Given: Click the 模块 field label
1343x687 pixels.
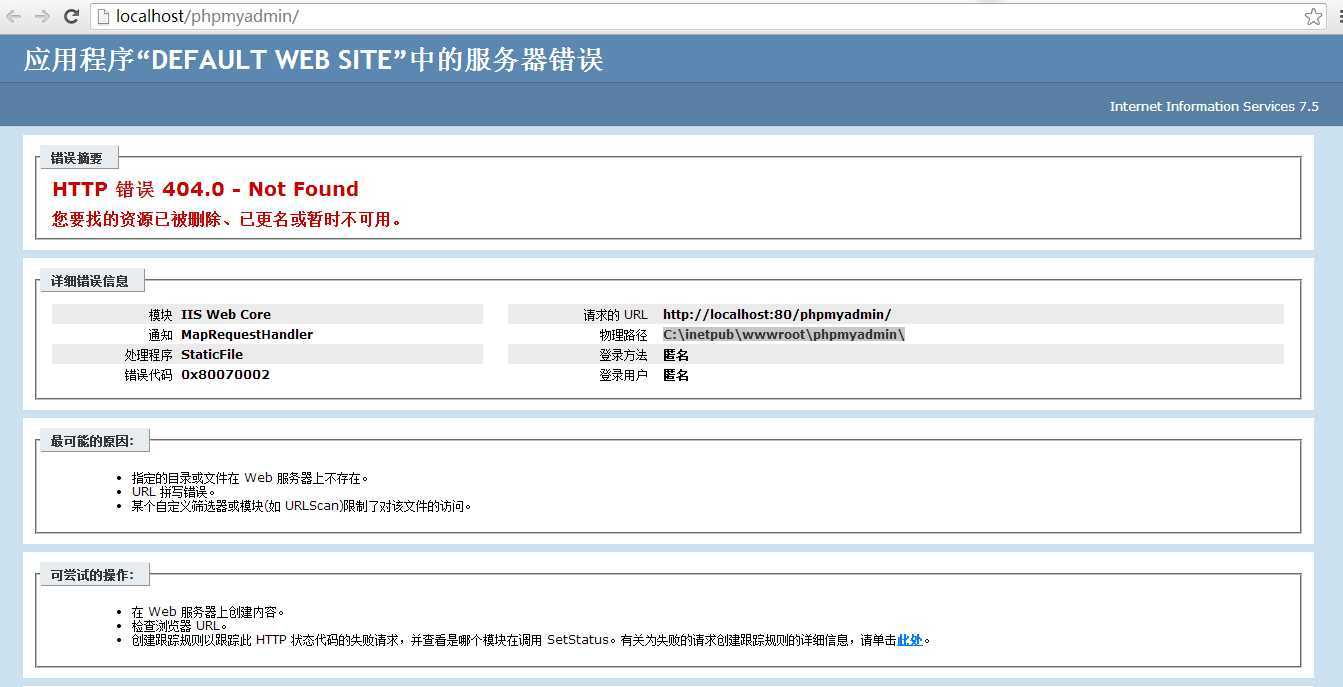Looking at the screenshot, I should [160, 315].
